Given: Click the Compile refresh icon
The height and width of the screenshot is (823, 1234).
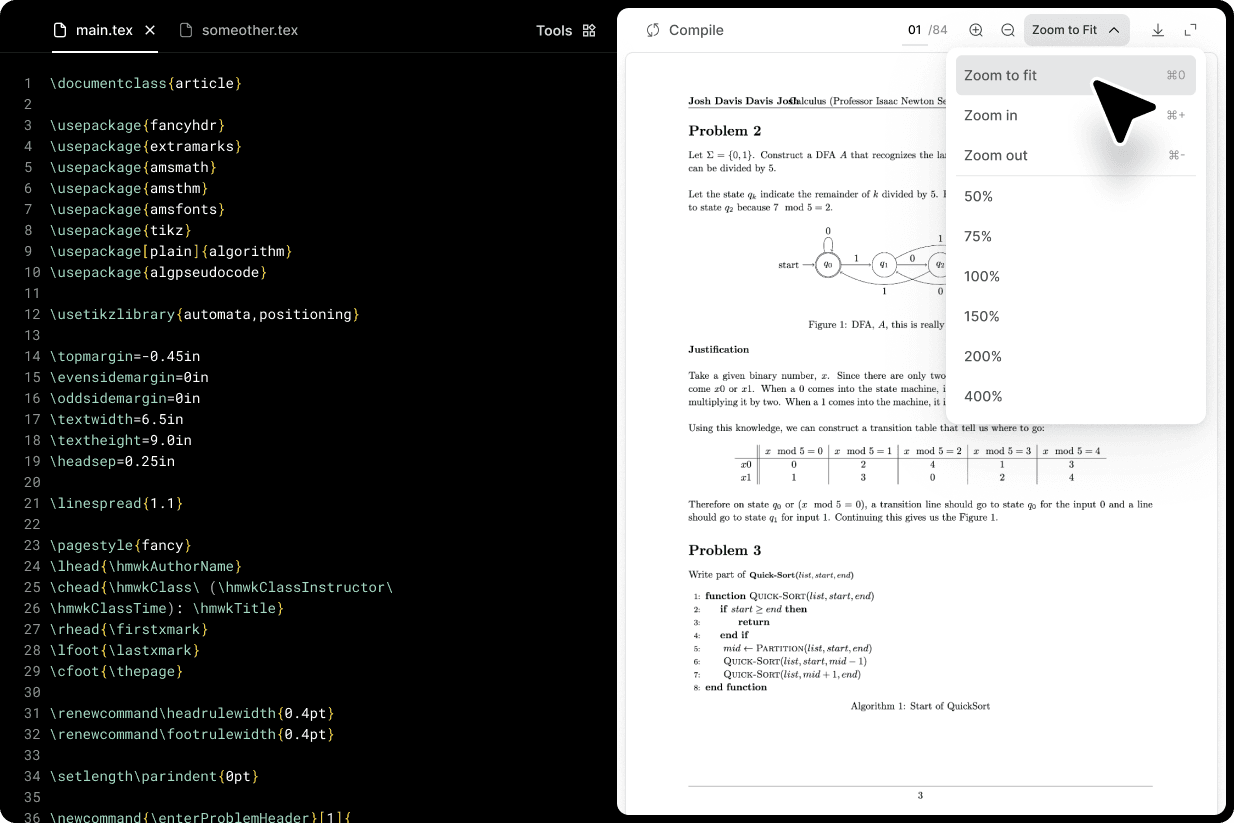Looking at the screenshot, I should tap(653, 30).
